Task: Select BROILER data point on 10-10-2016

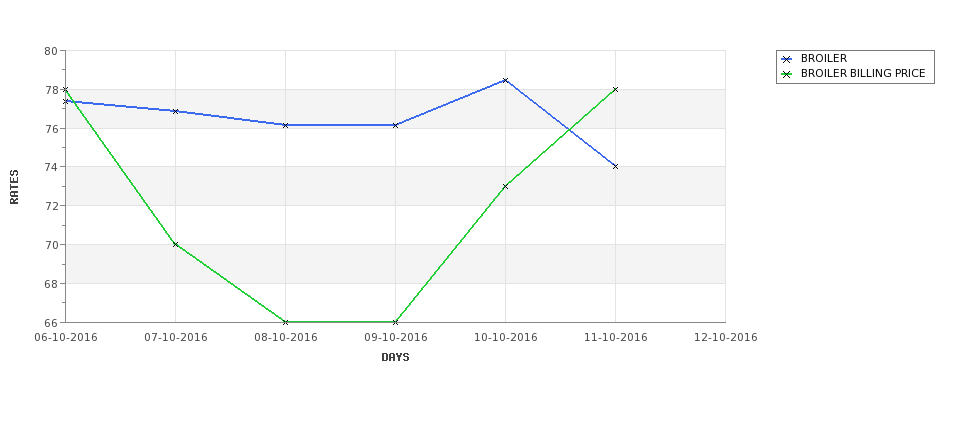Action: click(x=505, y=80)
